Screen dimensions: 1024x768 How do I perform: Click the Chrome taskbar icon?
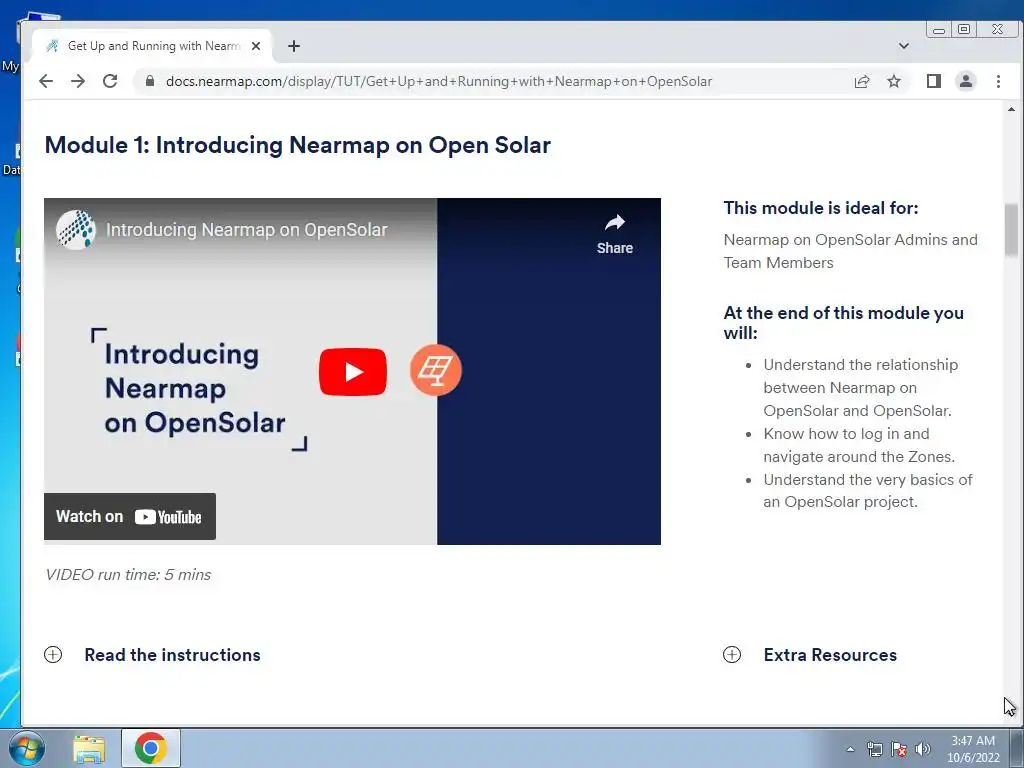(x=151, y=748)
